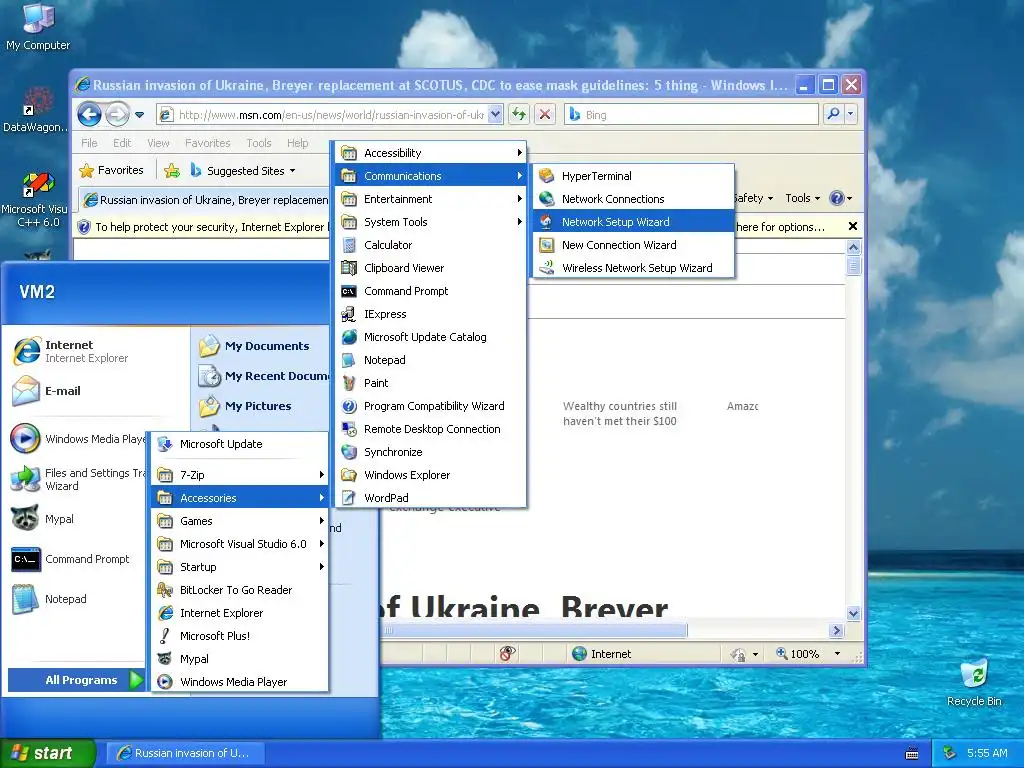Launch WordPad
The image size is (1024, 768).
click(431, 498)
